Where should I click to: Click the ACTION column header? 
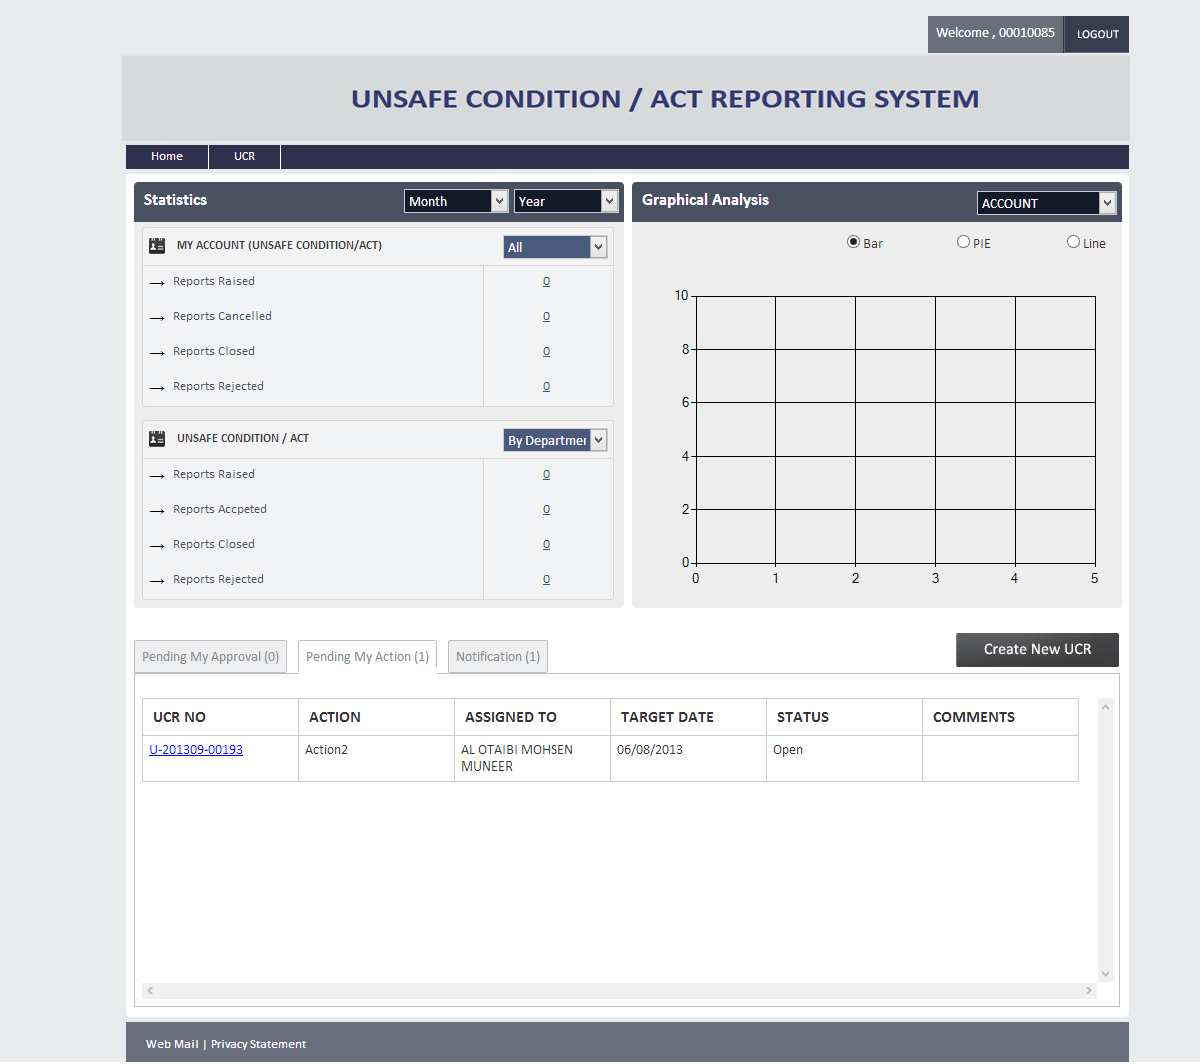point(376,717)
